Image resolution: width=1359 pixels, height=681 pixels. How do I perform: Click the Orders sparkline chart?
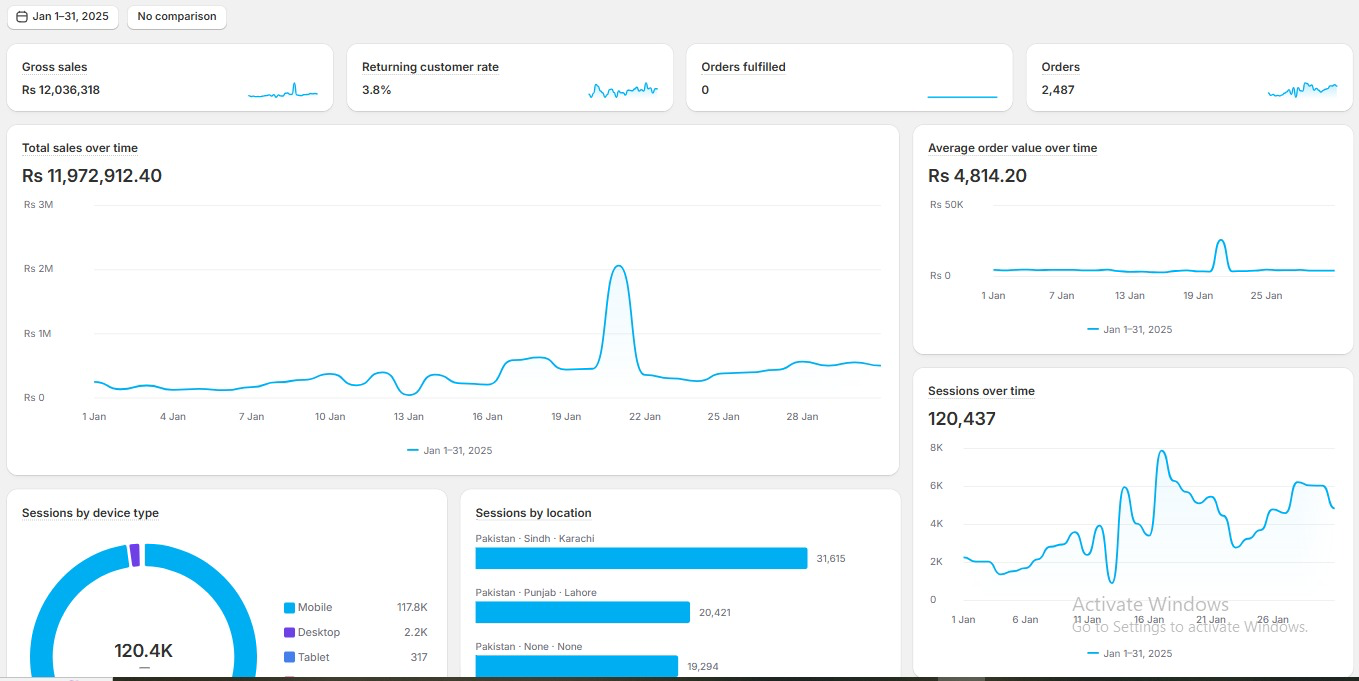coord(1303,91)
